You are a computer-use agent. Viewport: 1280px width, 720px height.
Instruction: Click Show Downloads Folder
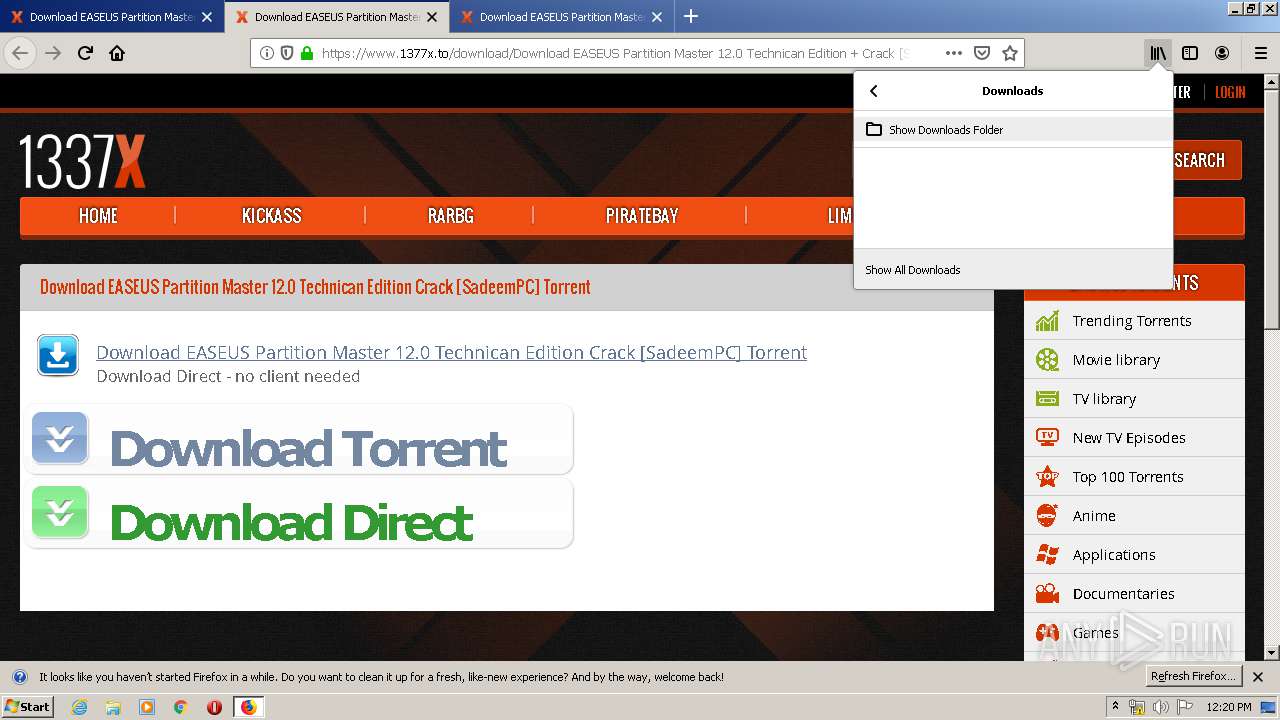click(1013, 129)
